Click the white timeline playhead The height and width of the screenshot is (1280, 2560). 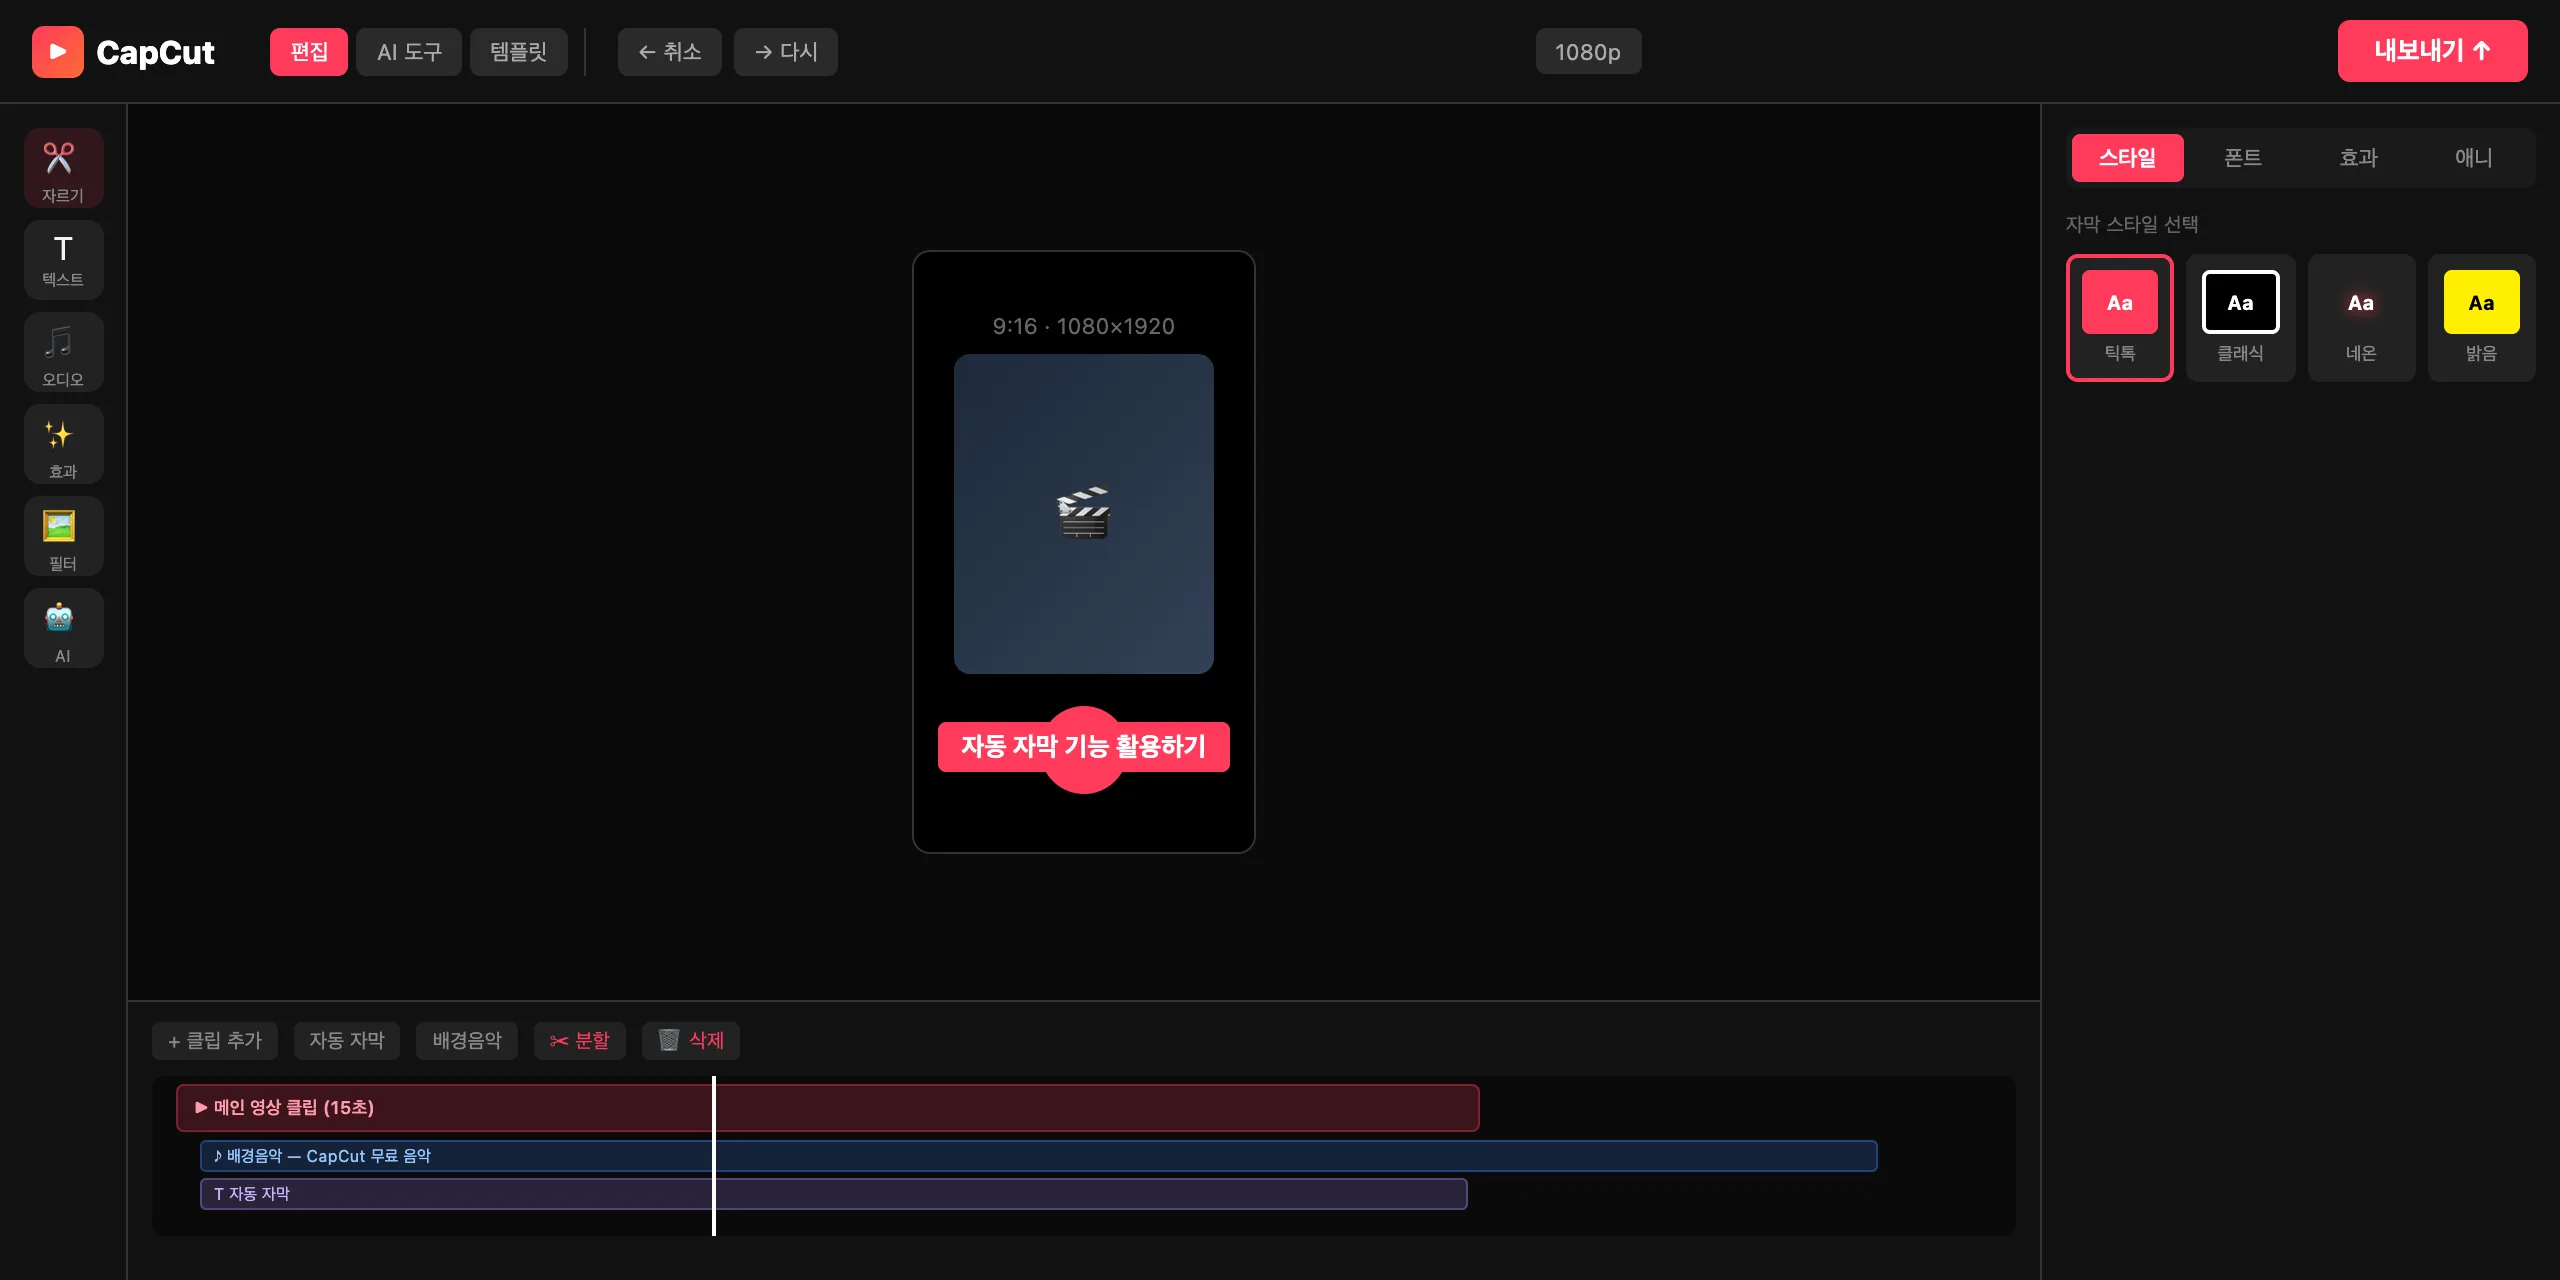coord(714,1156)
